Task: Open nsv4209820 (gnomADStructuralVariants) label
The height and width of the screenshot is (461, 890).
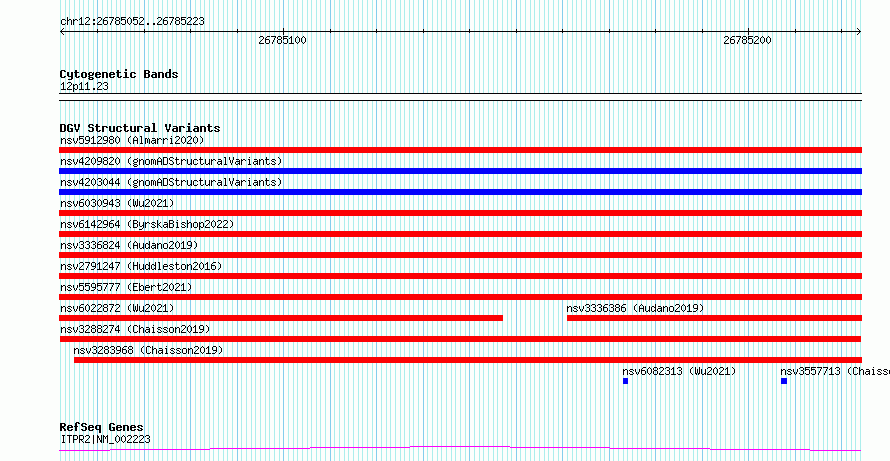Action: click(x=171, y=161)
